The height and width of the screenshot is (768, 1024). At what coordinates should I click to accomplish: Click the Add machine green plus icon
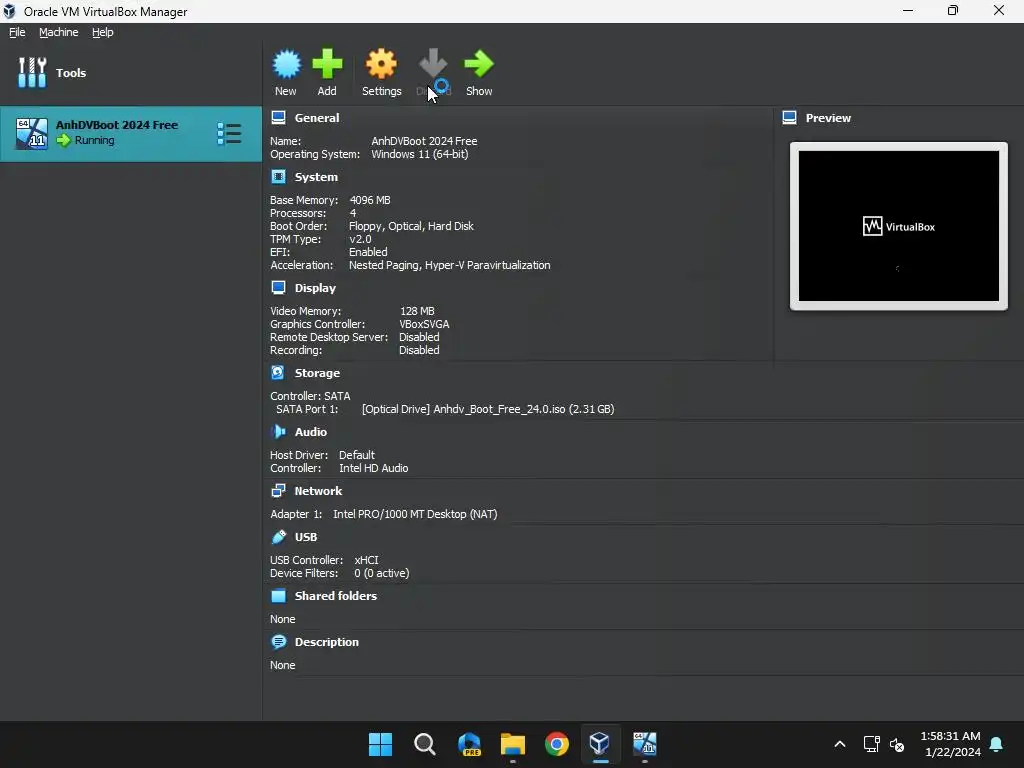tap(327, 64)
